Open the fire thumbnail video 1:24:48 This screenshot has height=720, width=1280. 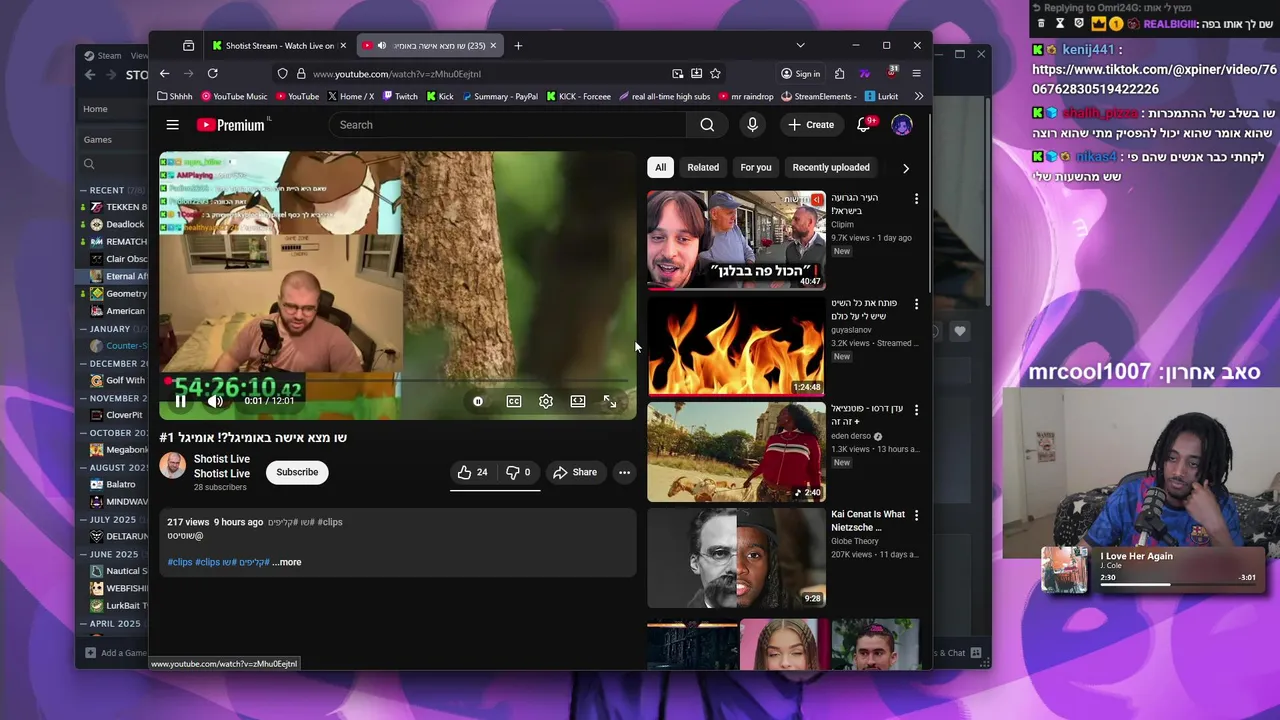click(x=736, y=346)
